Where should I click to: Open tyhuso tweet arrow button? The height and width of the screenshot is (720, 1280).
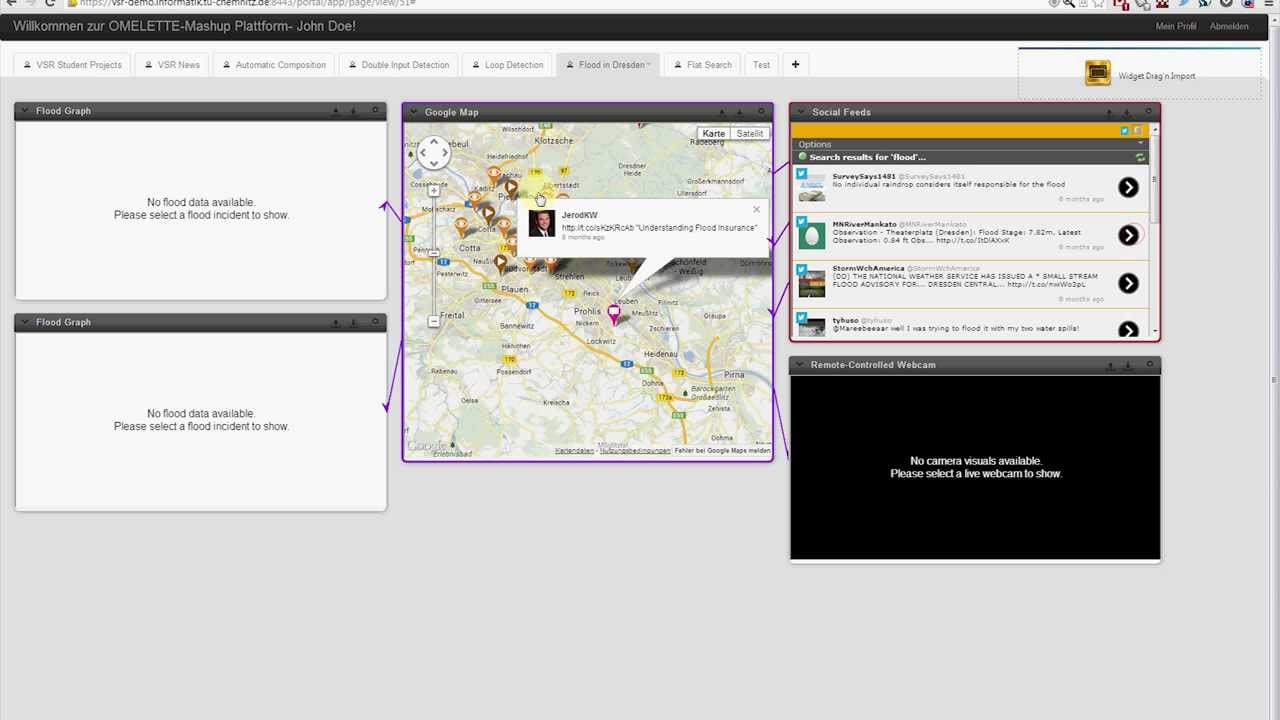click(x=1128, y=329)
